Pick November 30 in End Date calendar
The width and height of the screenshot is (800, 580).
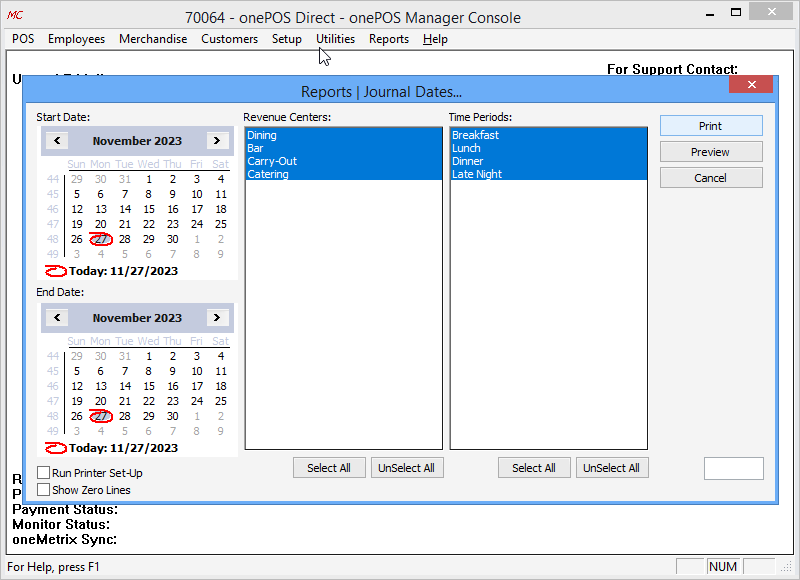[x=172, y=416]
